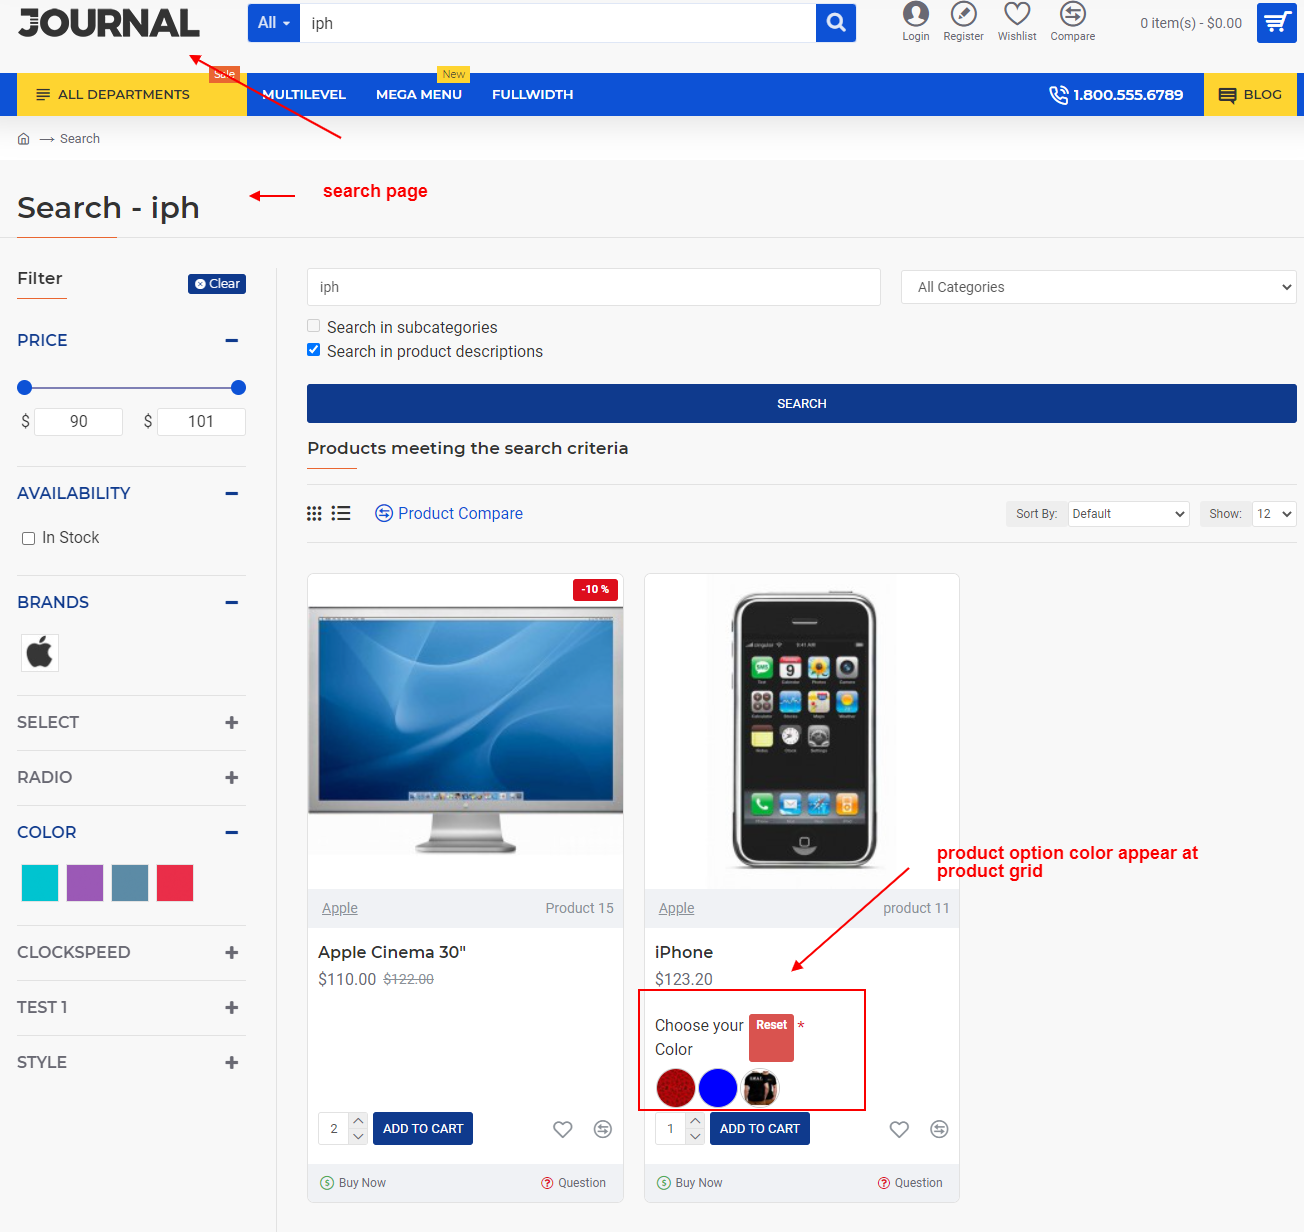The width and height of the screenshot is (1304, 1232).
Task: Add Apple Cinema 30" to cart
Action: (x=423, y=1129)
